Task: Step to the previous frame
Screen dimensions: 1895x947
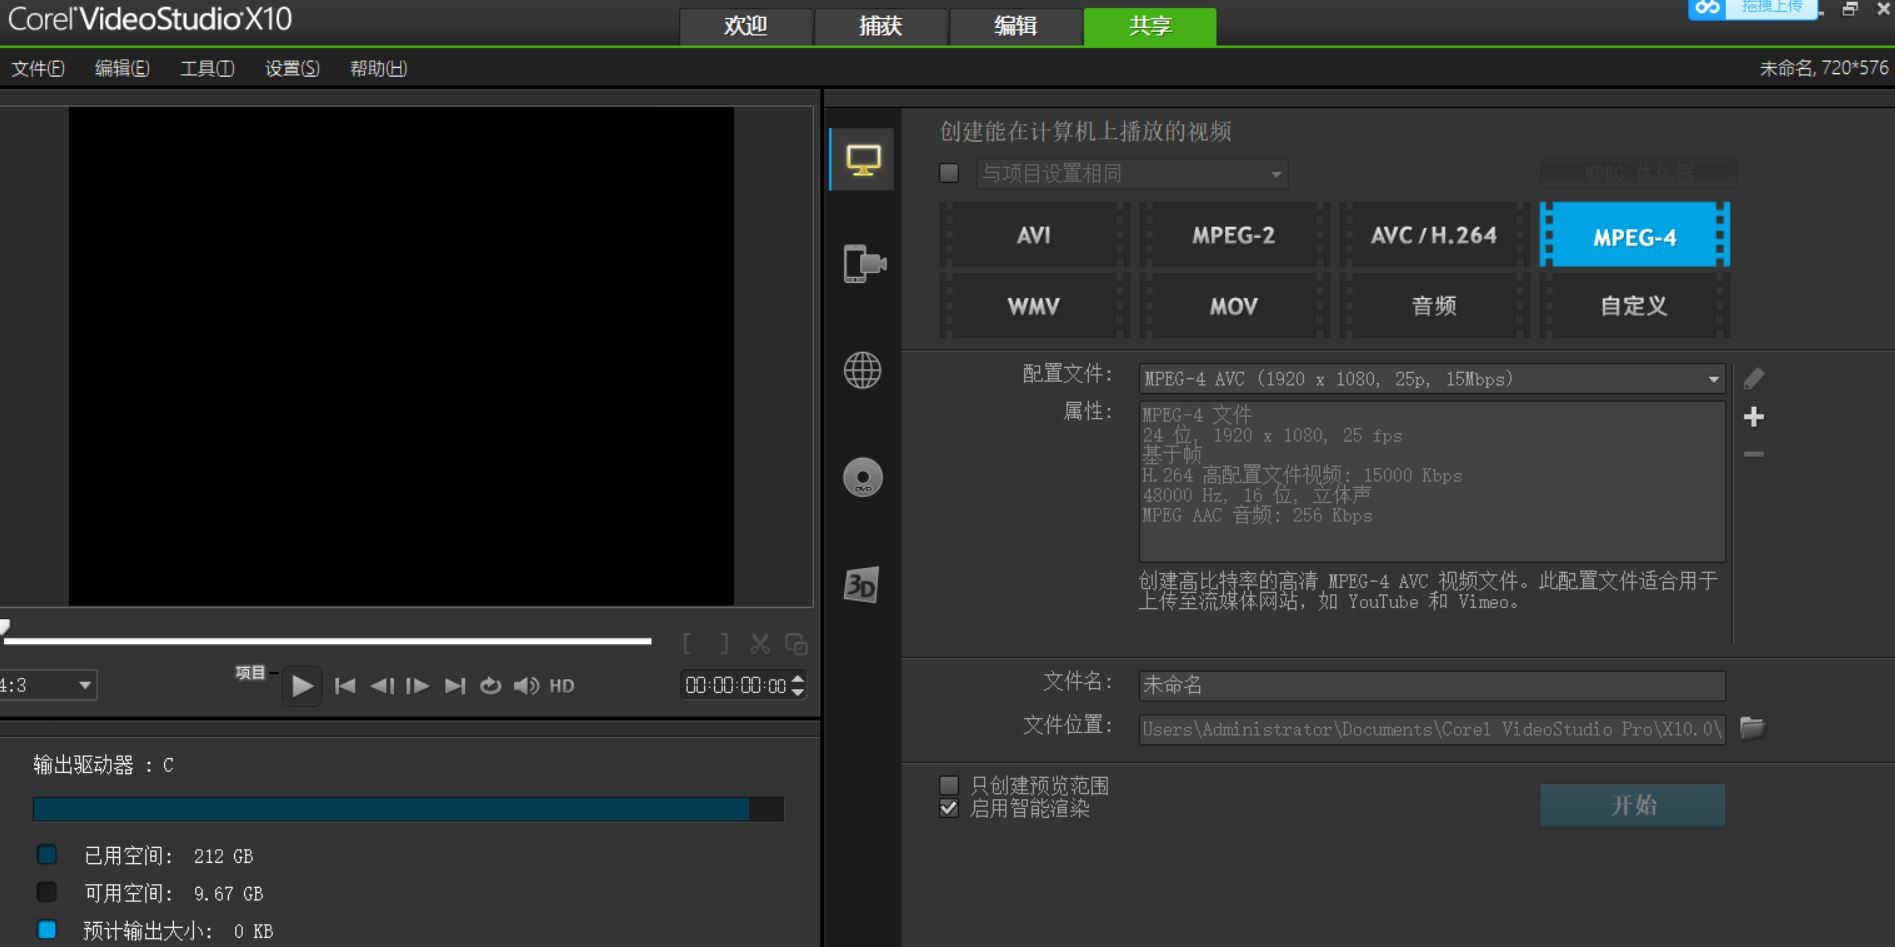Action: point(382,686)
